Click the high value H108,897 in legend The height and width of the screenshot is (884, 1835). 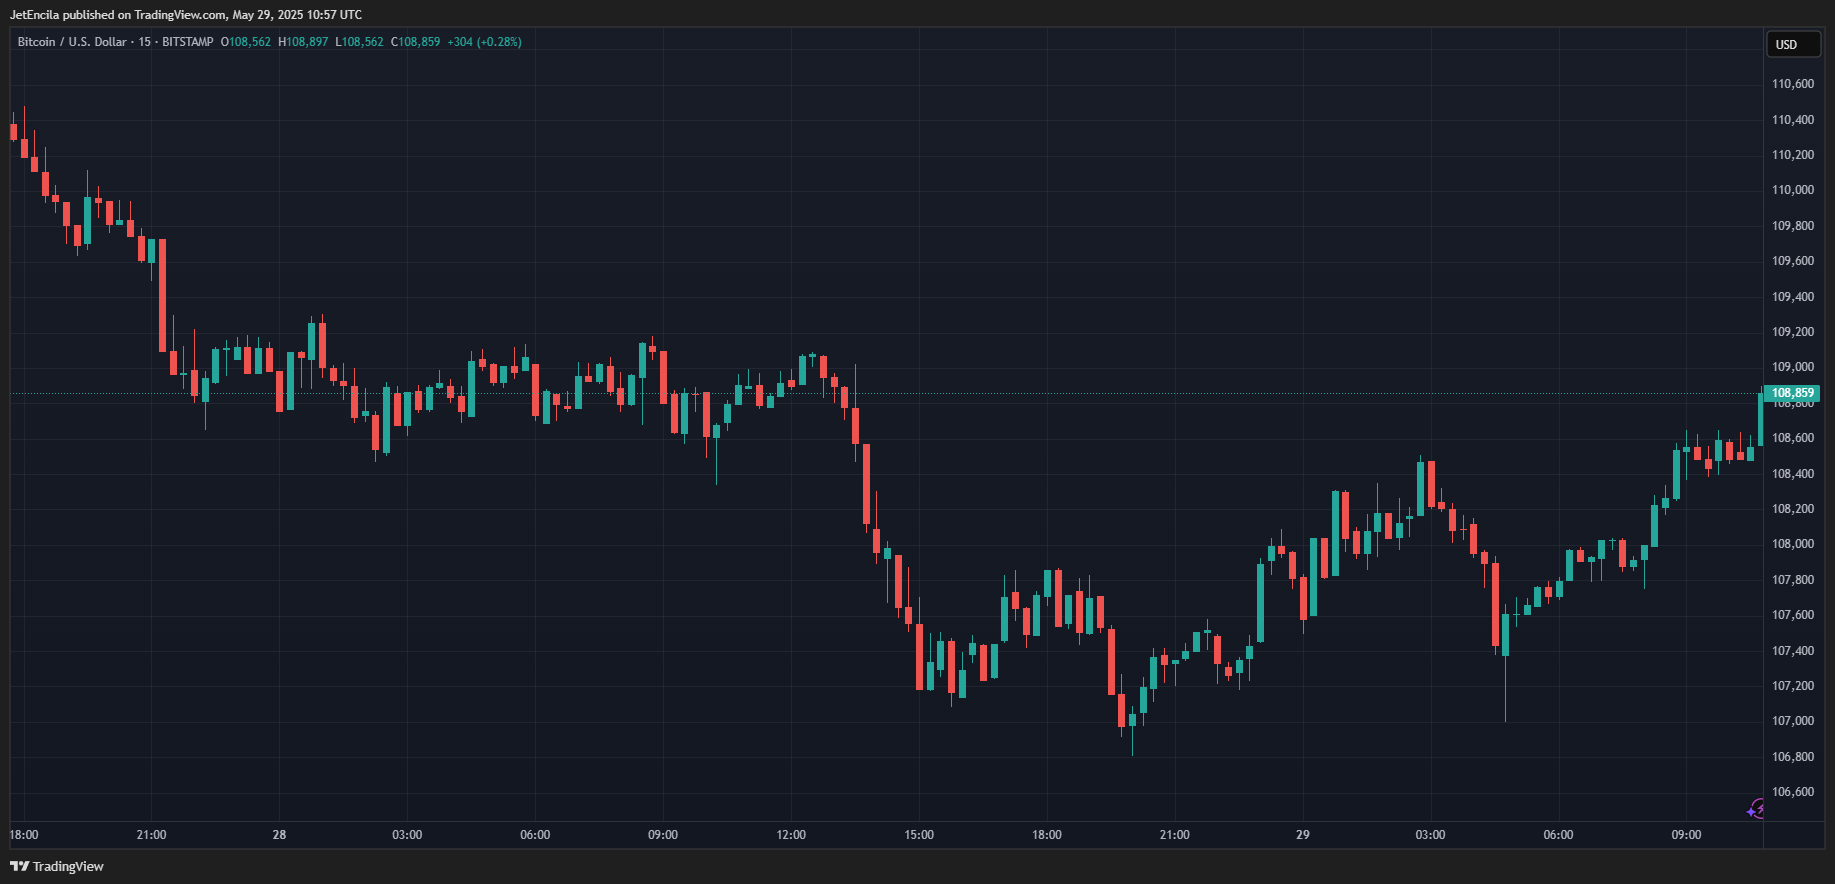(303, 42)
